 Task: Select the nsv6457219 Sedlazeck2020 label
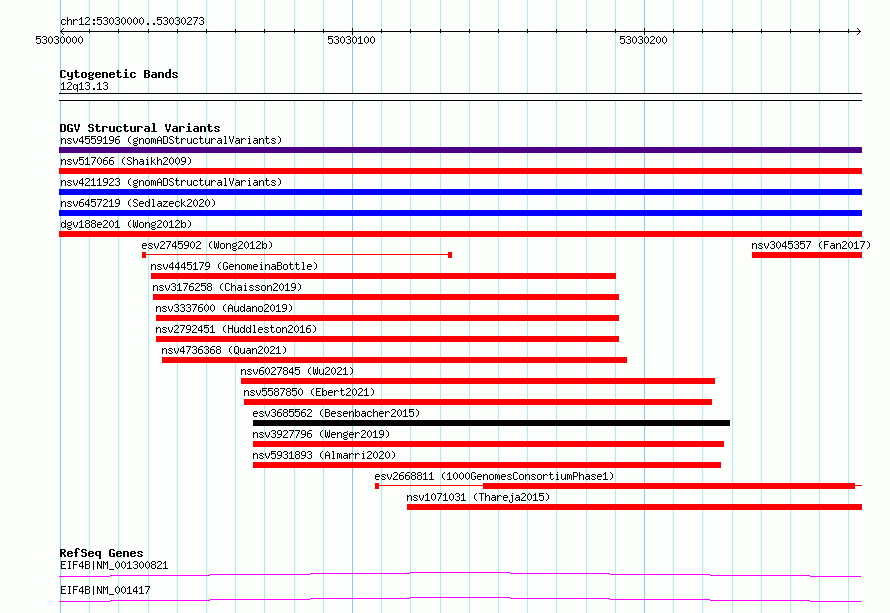138,203
